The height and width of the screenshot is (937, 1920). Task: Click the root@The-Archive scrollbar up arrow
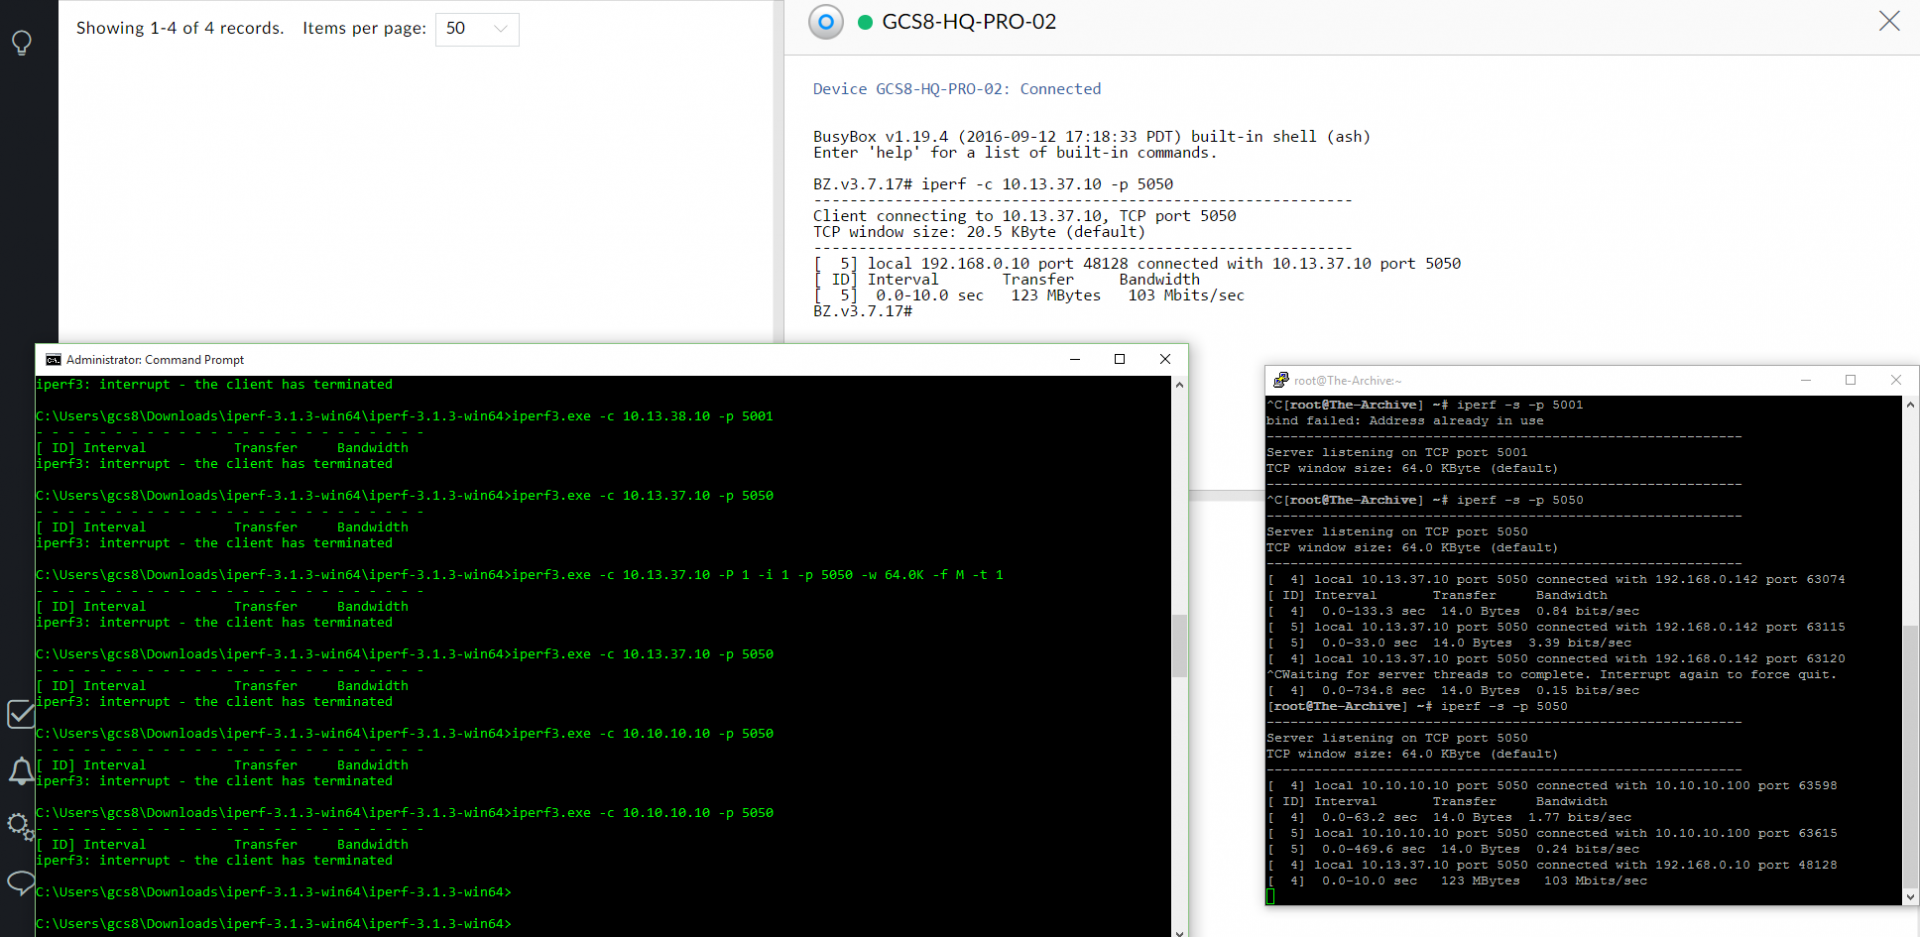pyautogui.click(x=1911, y=405)
